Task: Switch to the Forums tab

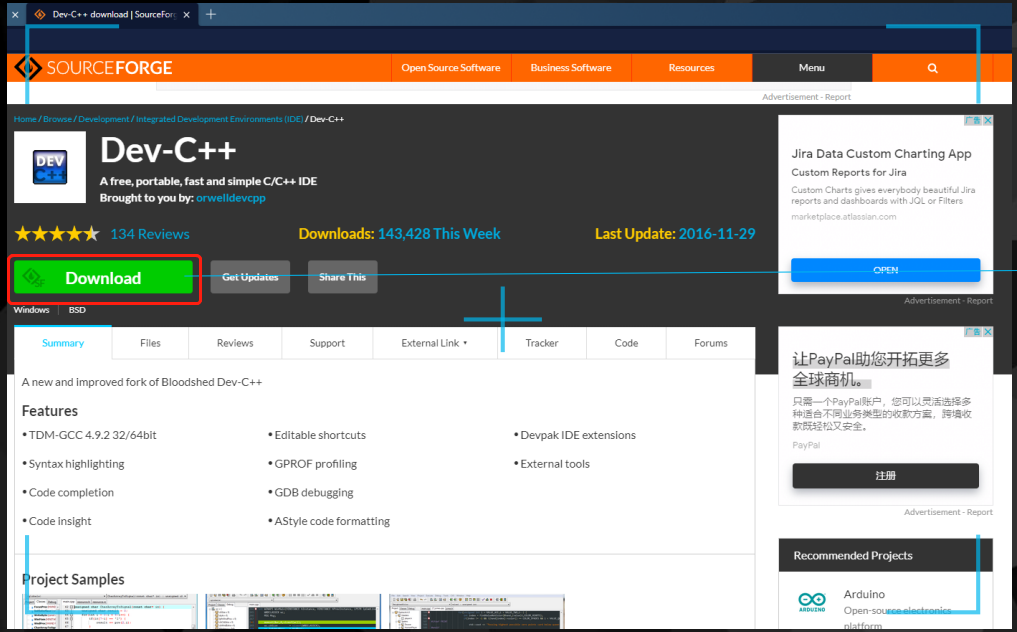Action: (711, 343)
